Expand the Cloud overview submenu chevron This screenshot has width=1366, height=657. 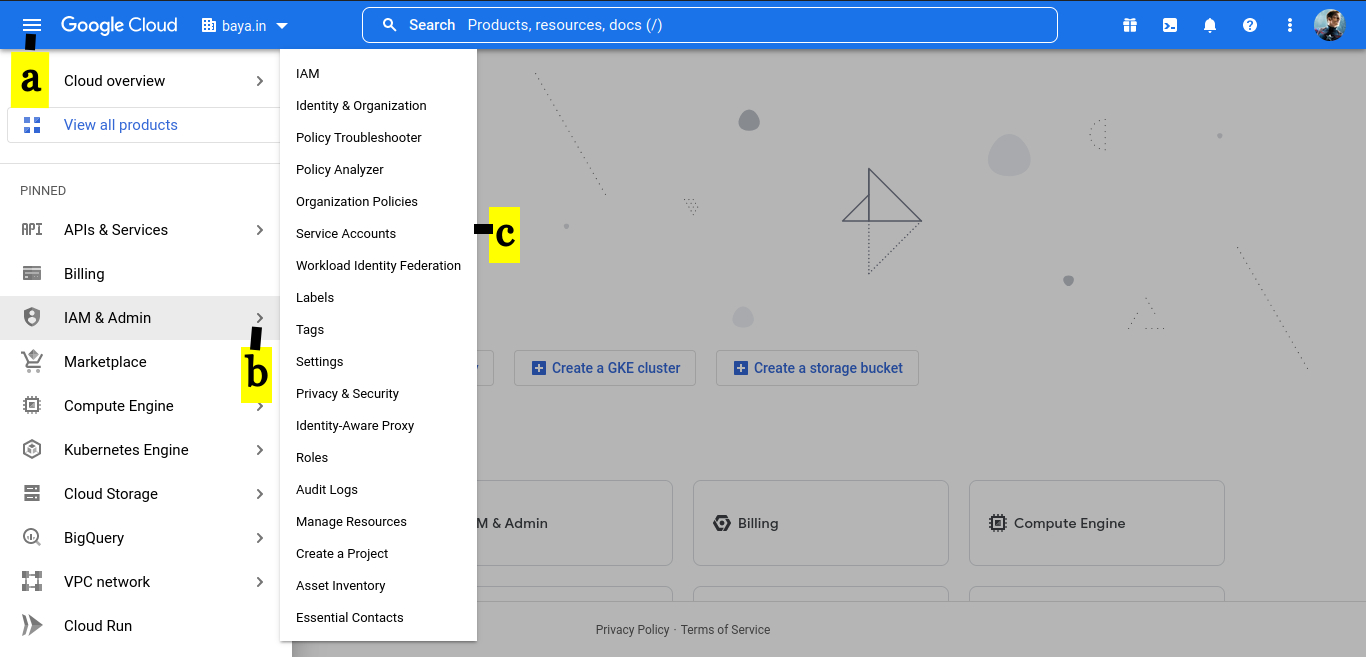(x=260, y=81)
